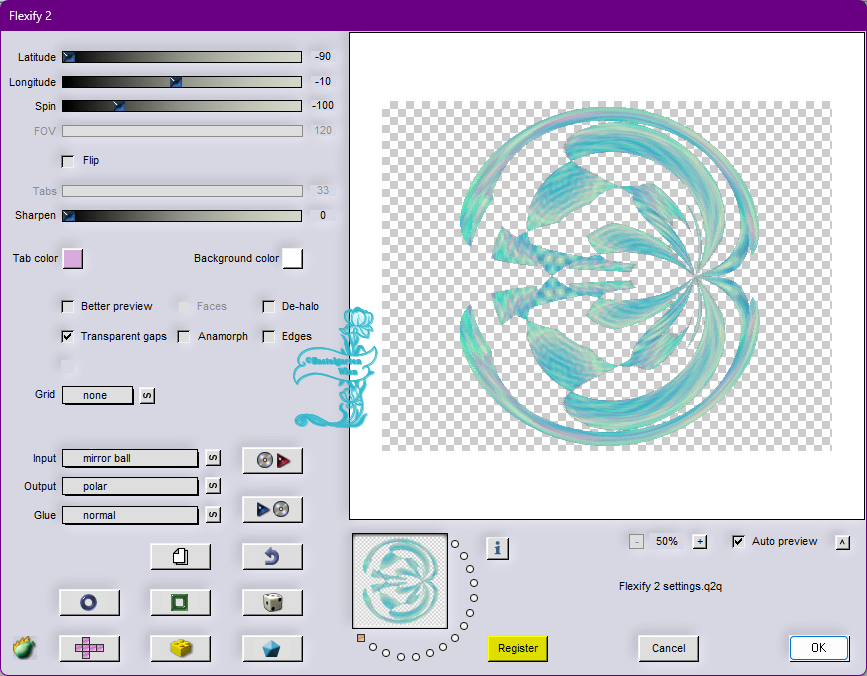867x676 pixels.
Task: Click OK to apply Flexify settings
Action: tap(818, 648)
